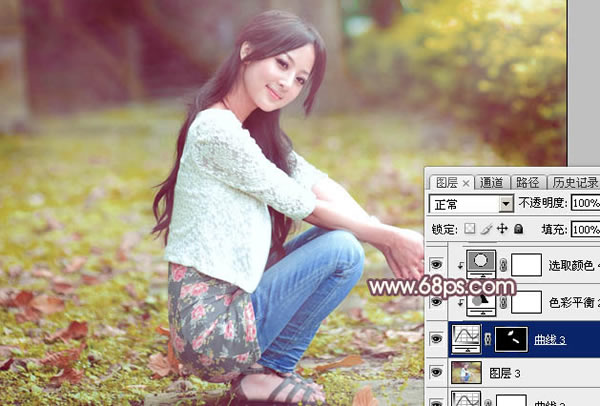
Task: Click mask link icon on 曲线 3
Action: click(488, 339)
